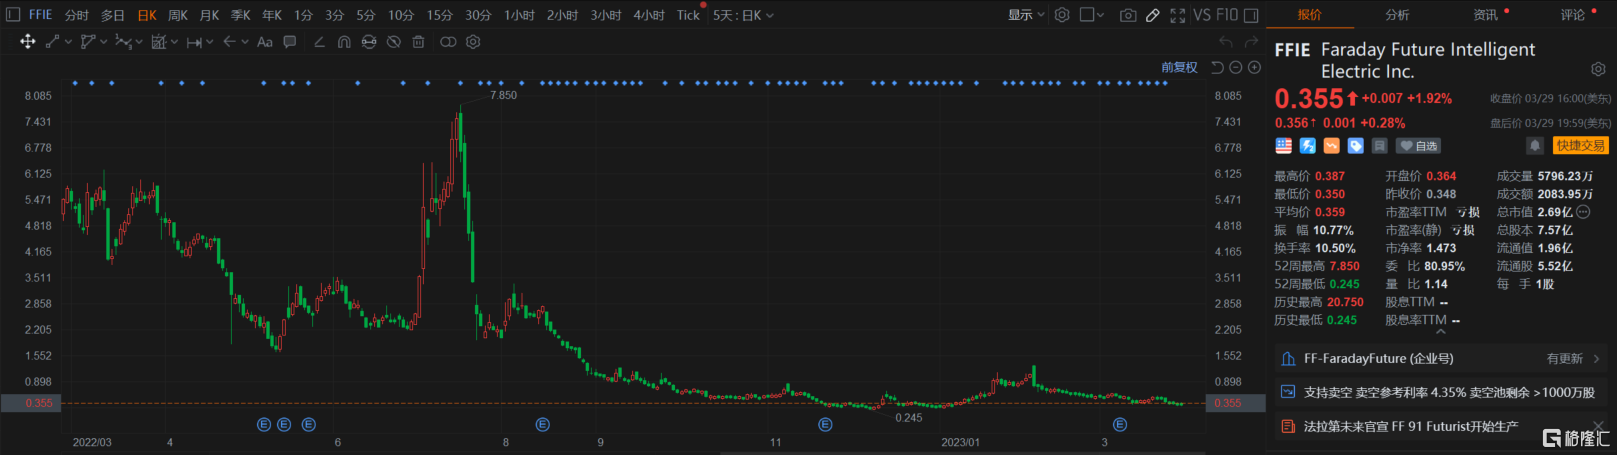
Task: Click the eye-slash hide drawings icon
Action: [x=394, y=42]
